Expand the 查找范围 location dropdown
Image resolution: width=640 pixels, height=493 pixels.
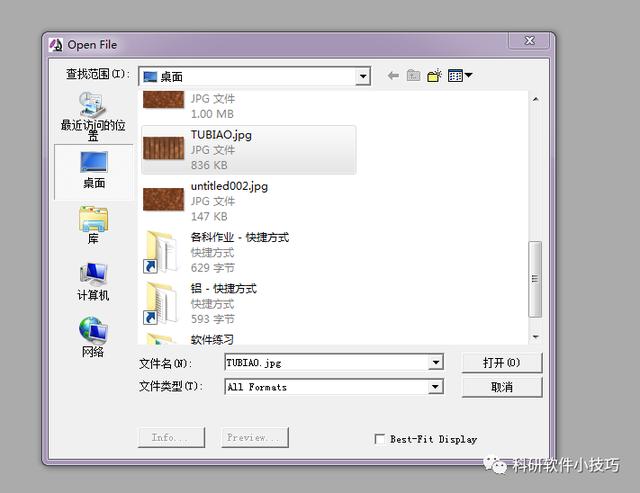tap(362, 76)
